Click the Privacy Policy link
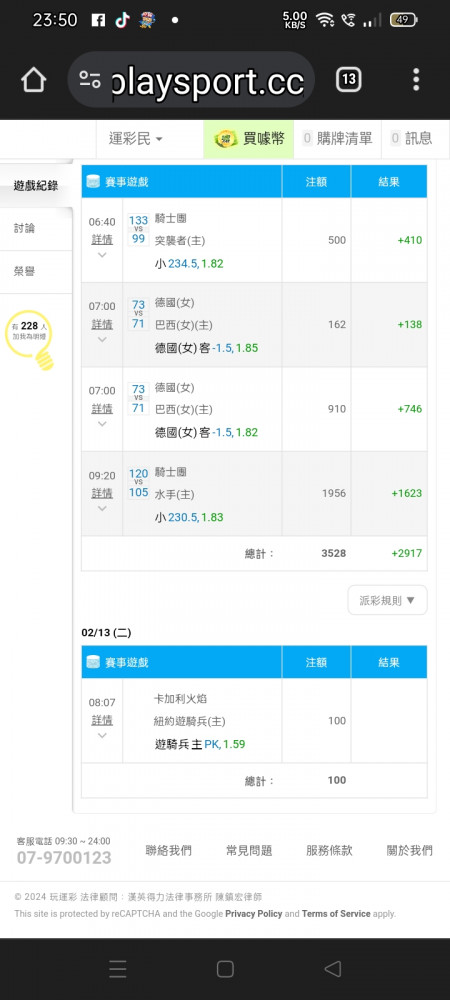The image size is (450, 1000). [254, 913]
